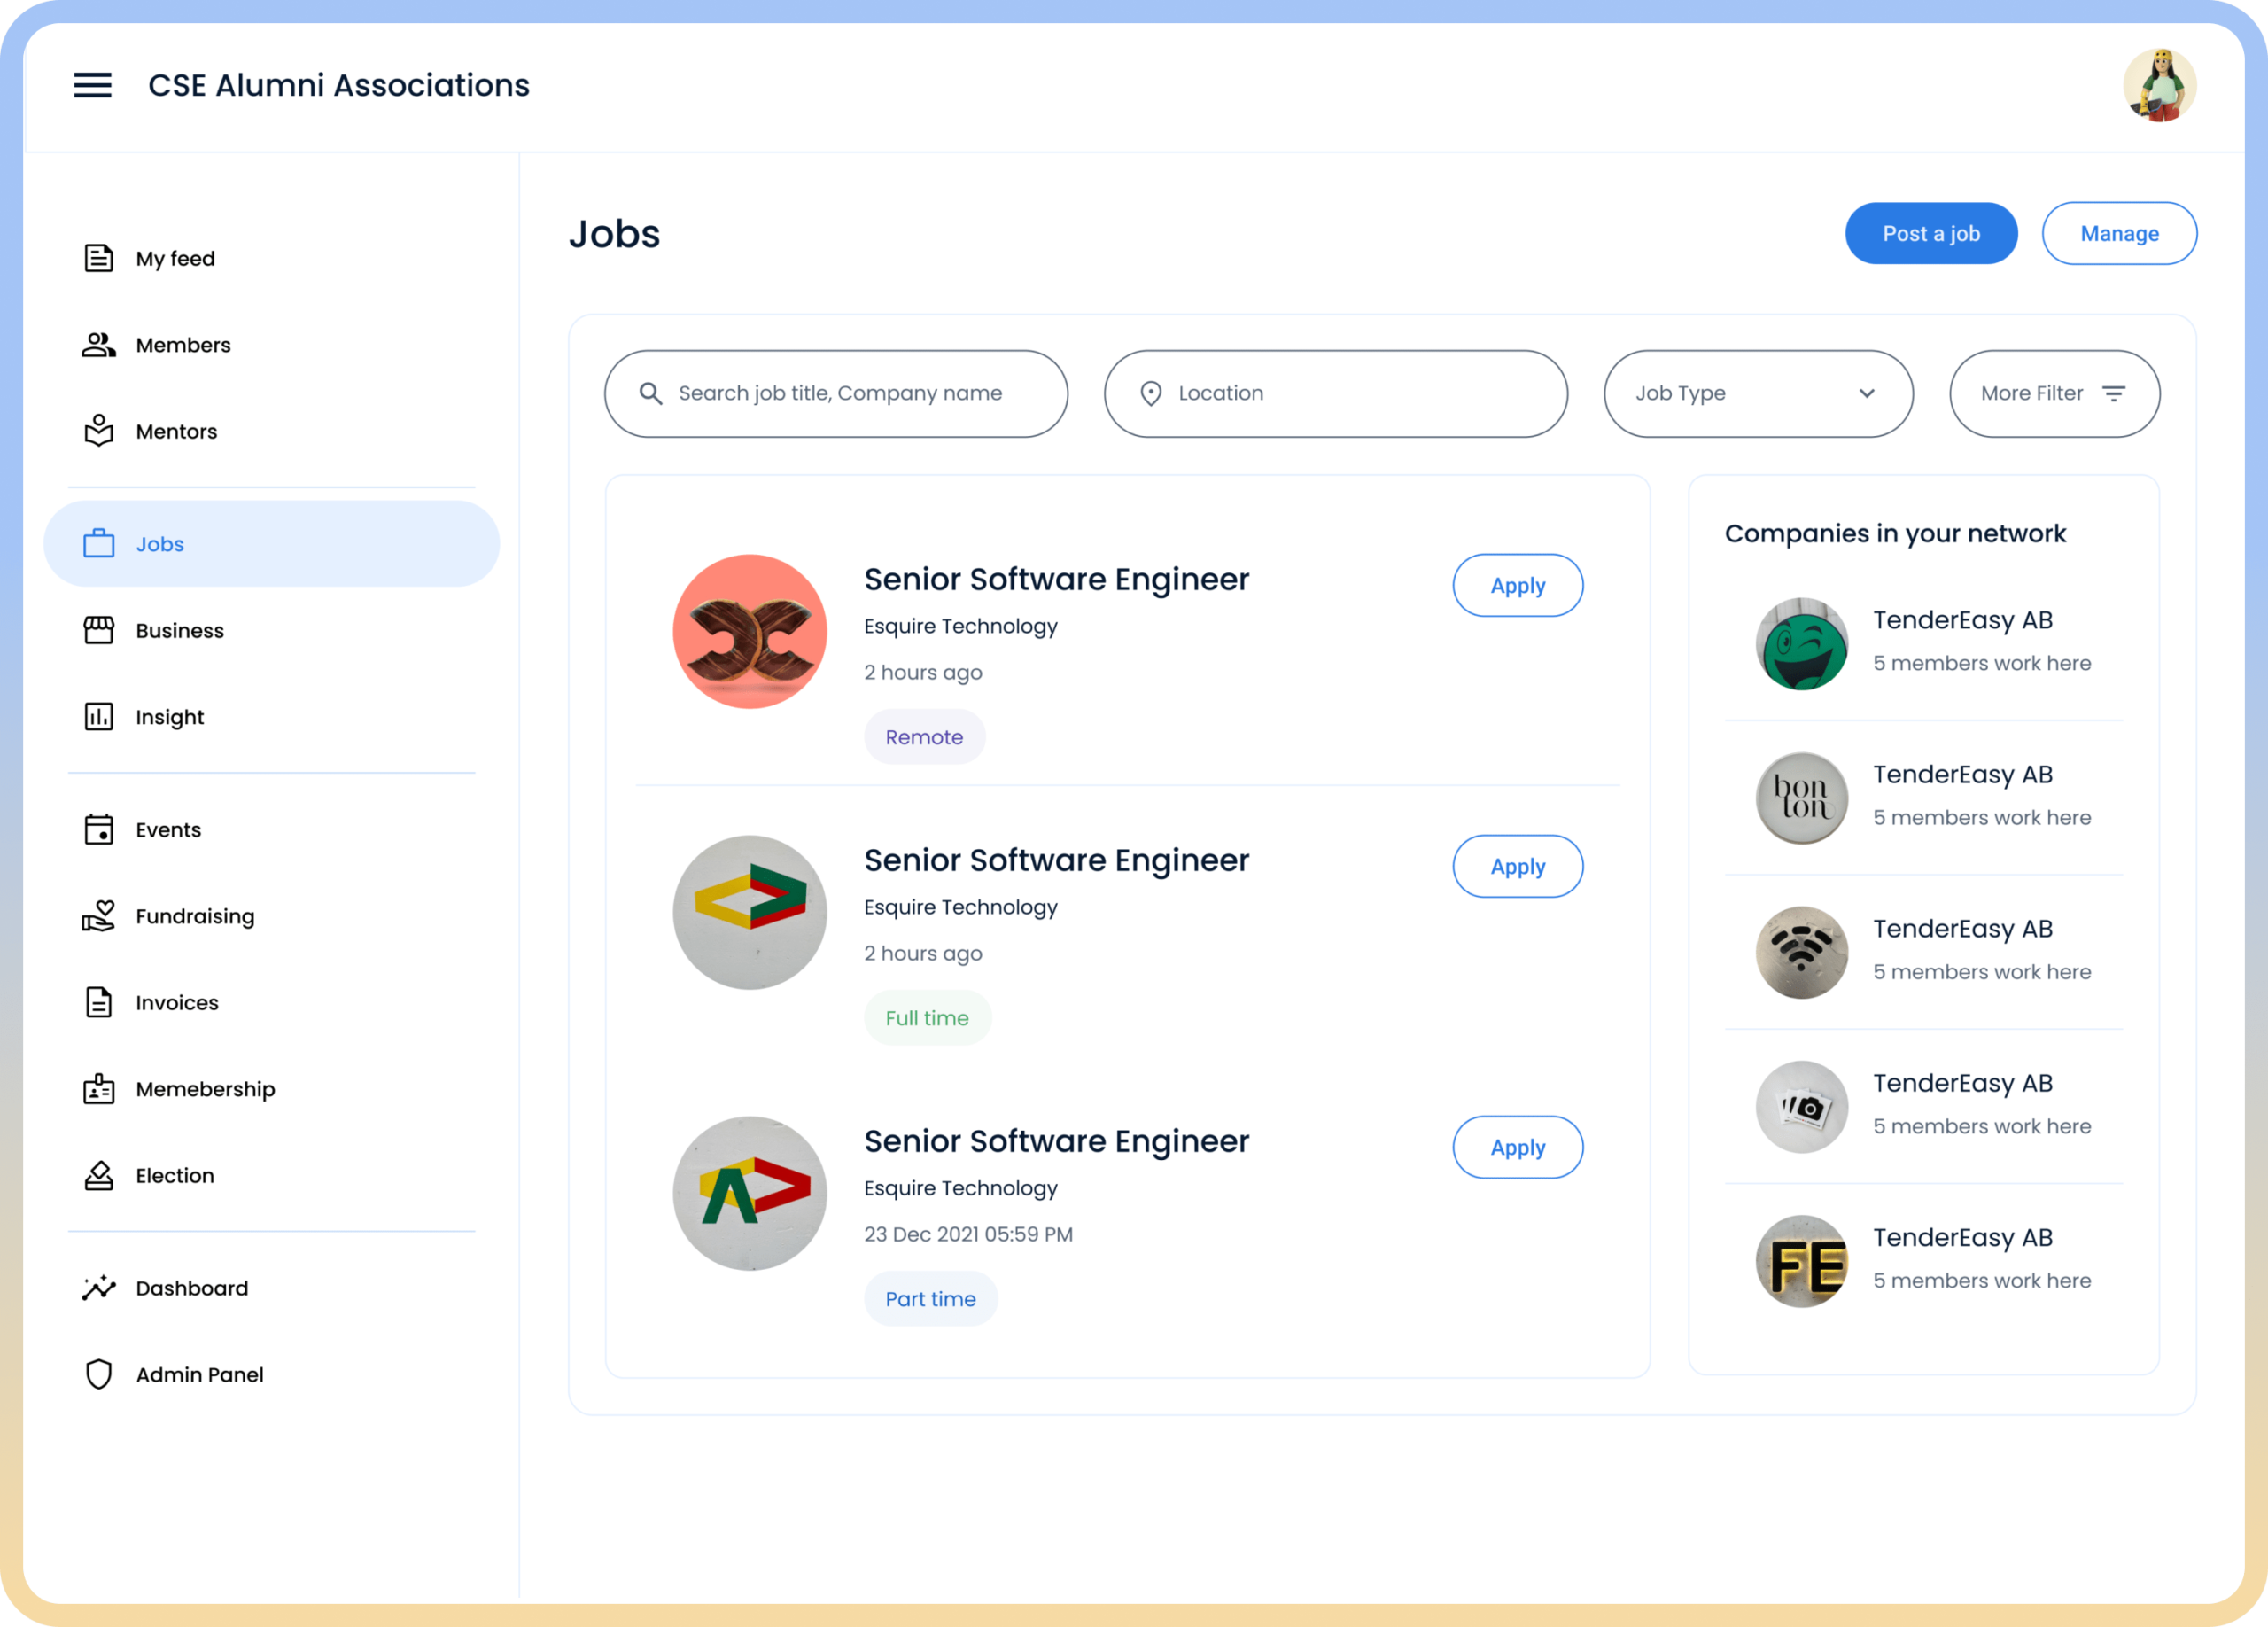Open Mentors from the sidebar icon
Image resolution: width=2268 pixels, height=1627 pixels.
(x=98, y=431)
